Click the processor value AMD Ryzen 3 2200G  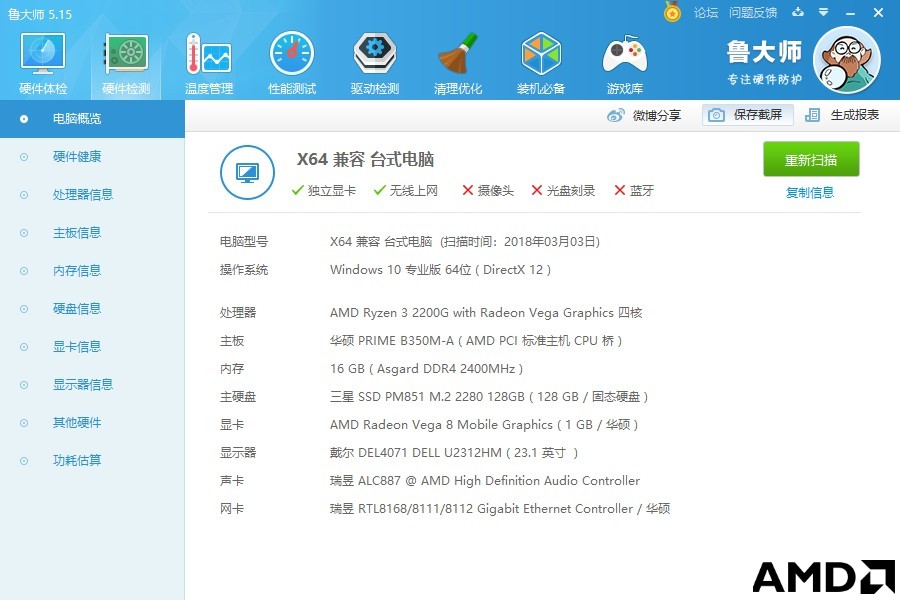(486, 313)
